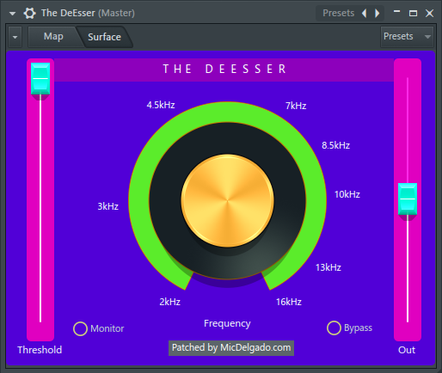Open the plugin menu arrow in title bar
Screen dimensions: 442x373
coord(12,14)
